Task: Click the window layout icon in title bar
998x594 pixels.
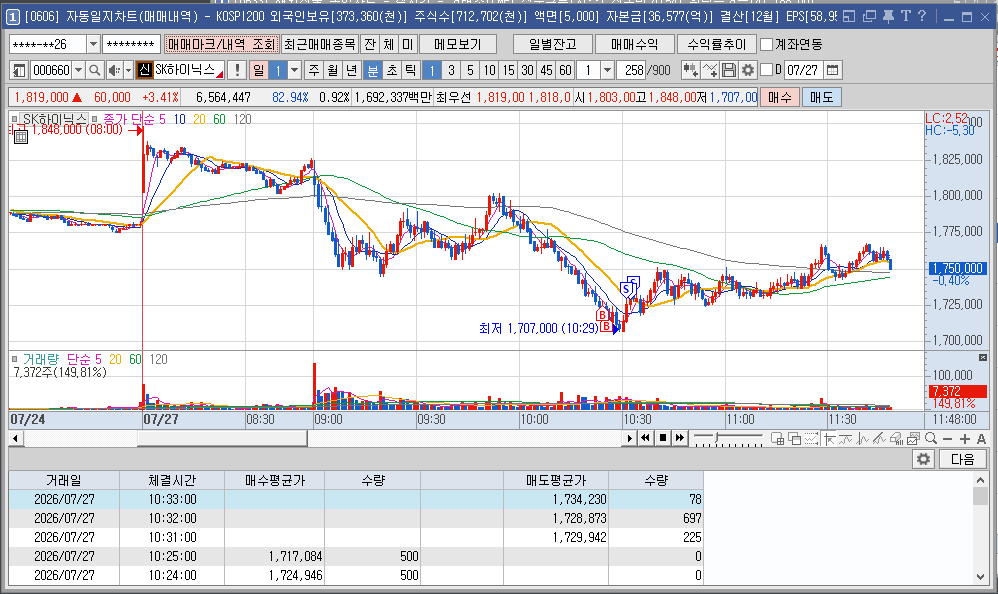Action: click(848, 17)
